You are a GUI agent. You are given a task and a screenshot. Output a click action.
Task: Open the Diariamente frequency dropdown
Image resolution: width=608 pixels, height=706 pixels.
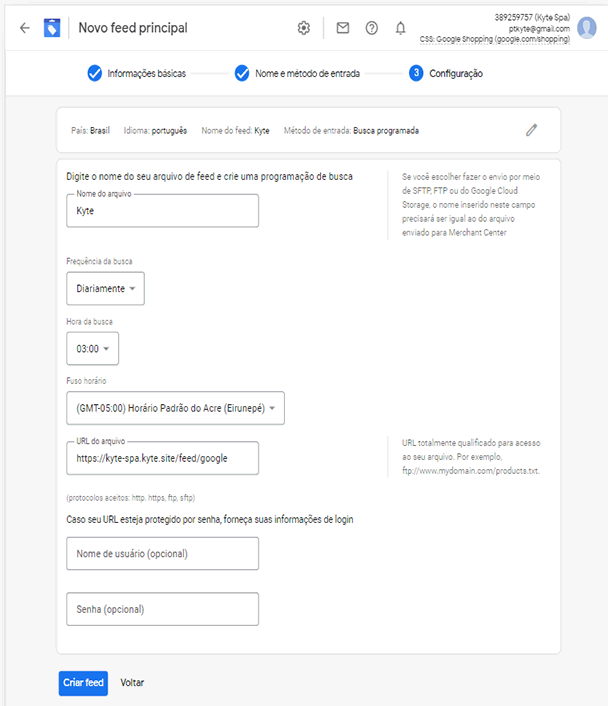(x=105, y=289)
